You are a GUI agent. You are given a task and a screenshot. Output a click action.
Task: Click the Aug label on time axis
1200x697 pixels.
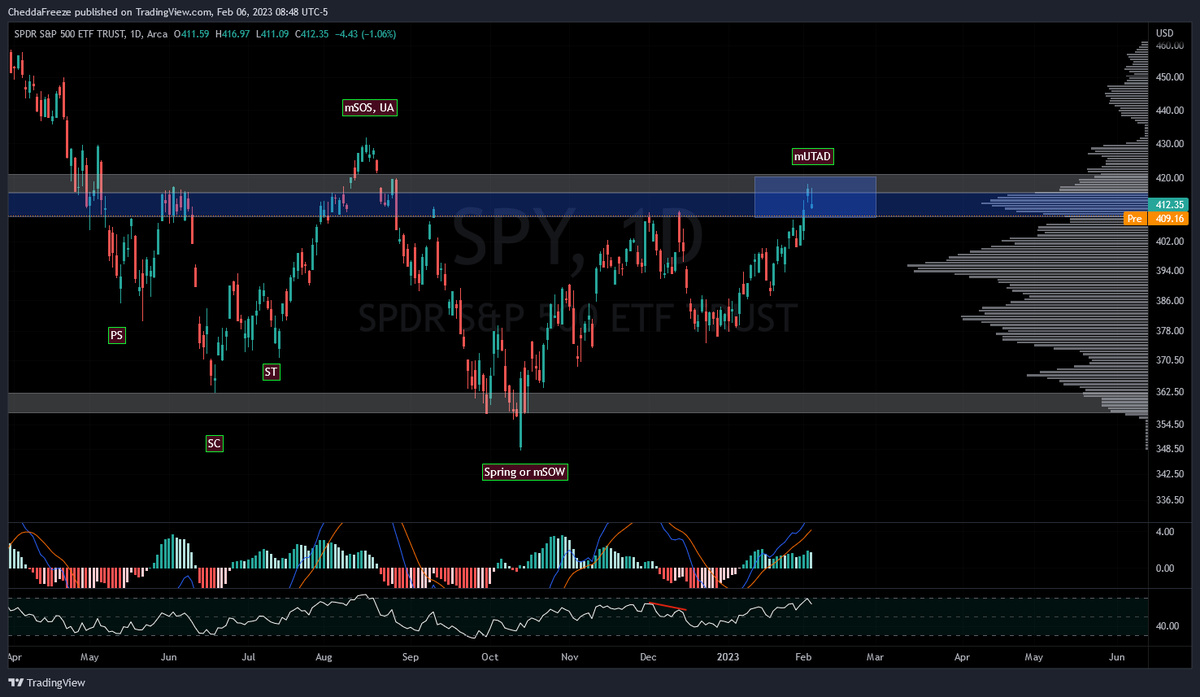point(324,658)
